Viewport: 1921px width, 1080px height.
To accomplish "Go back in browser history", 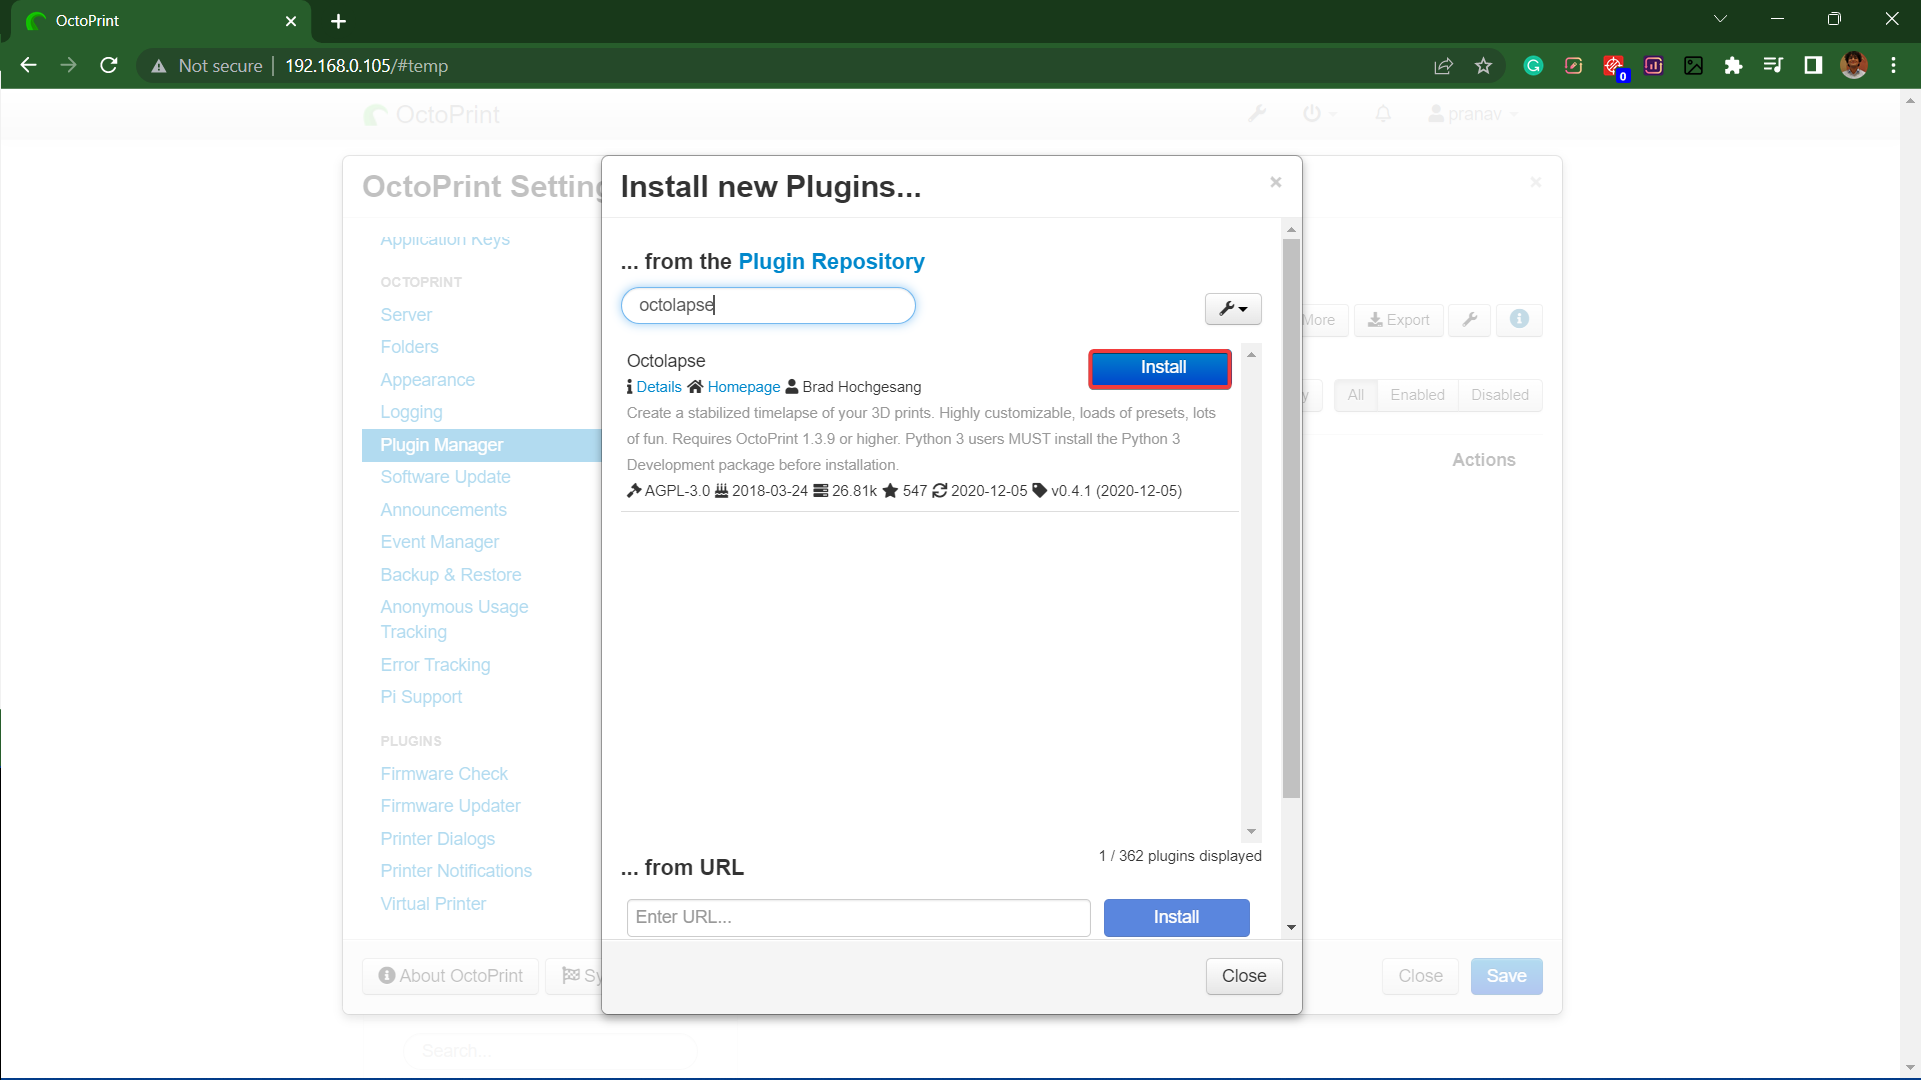I will (28, 66).
